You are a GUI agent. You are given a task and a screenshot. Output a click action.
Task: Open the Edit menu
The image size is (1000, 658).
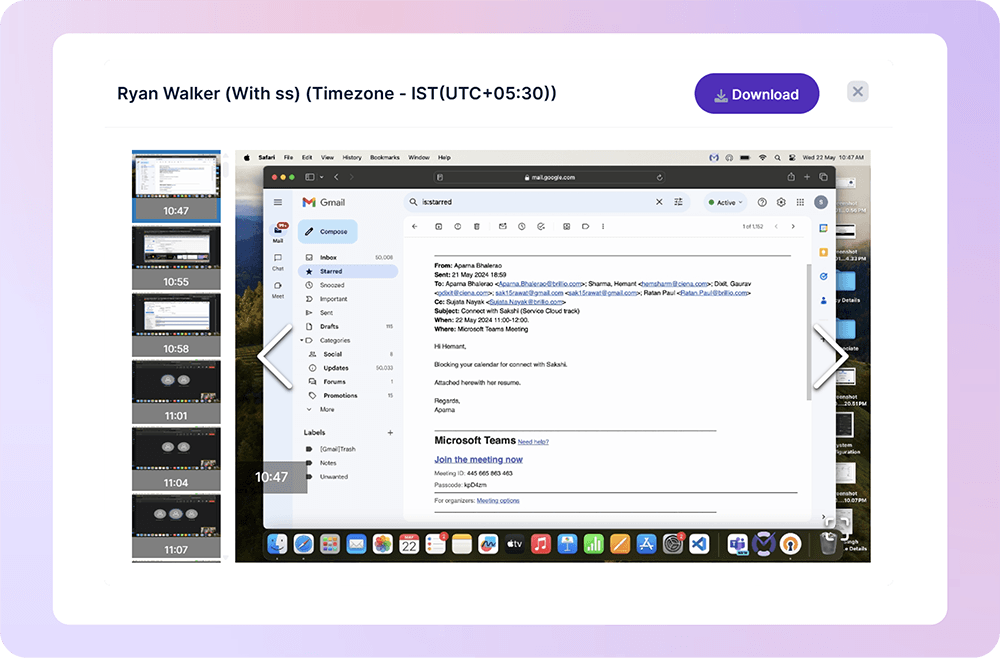(307, 157)
